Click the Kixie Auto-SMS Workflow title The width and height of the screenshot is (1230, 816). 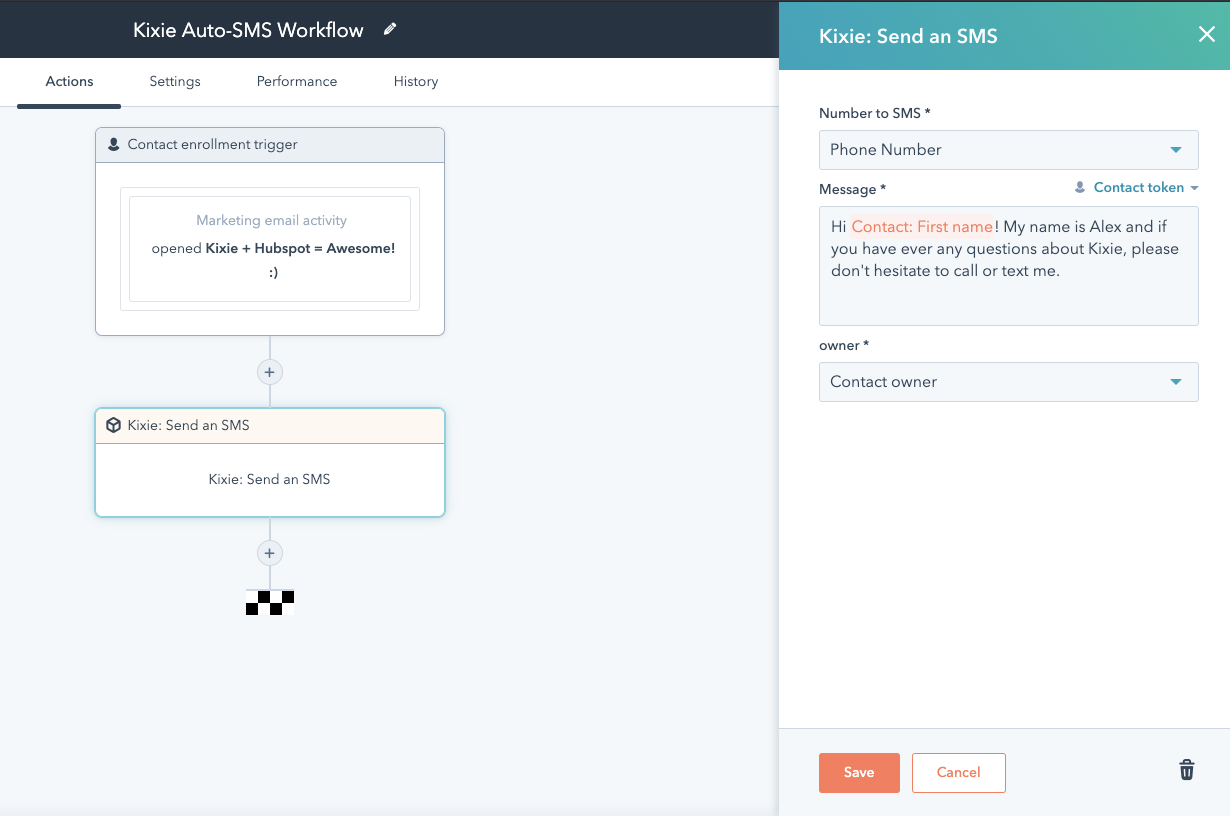coord(248,30)
